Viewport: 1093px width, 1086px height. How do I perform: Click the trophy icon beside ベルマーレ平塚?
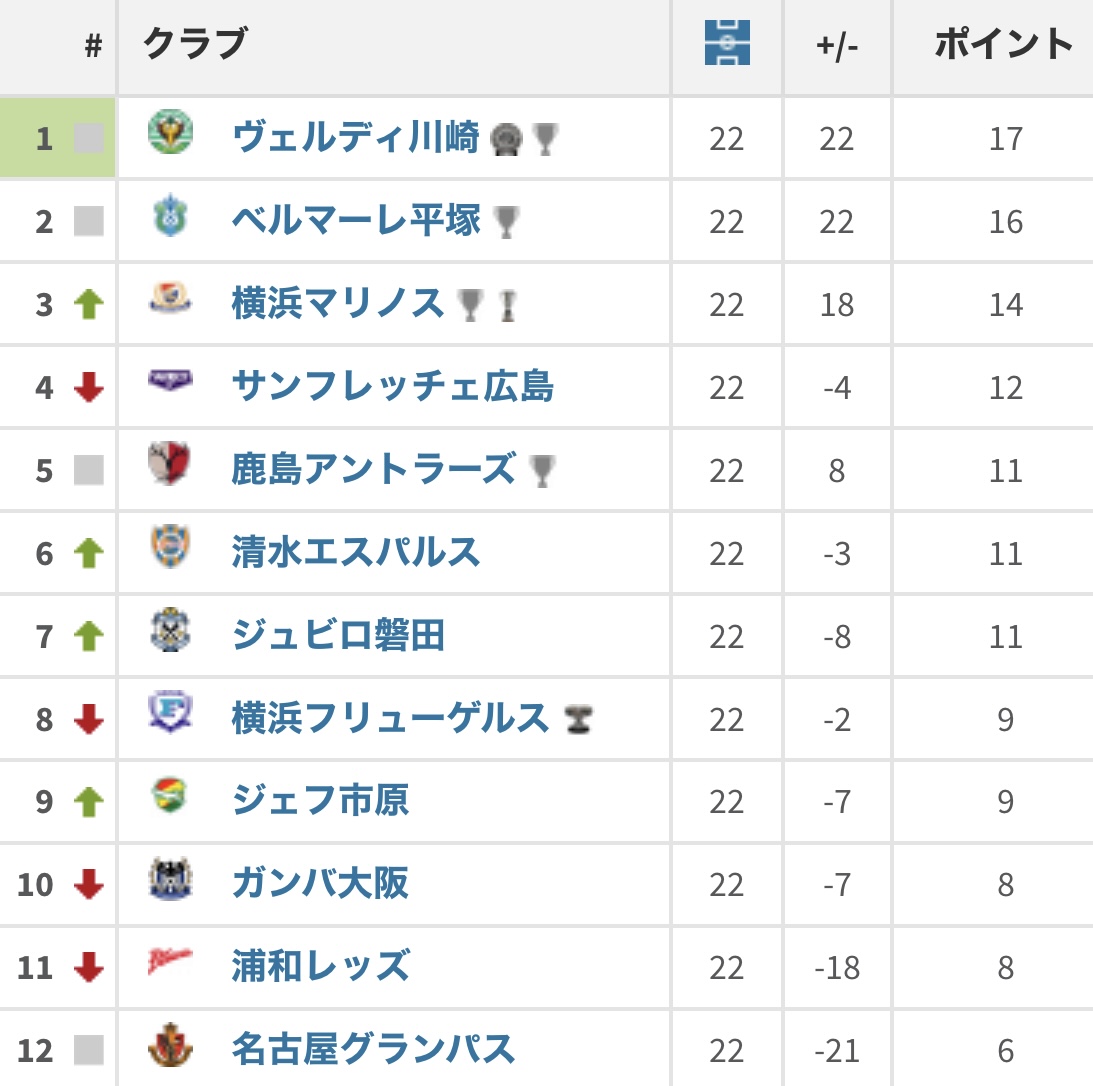(507, 221)
